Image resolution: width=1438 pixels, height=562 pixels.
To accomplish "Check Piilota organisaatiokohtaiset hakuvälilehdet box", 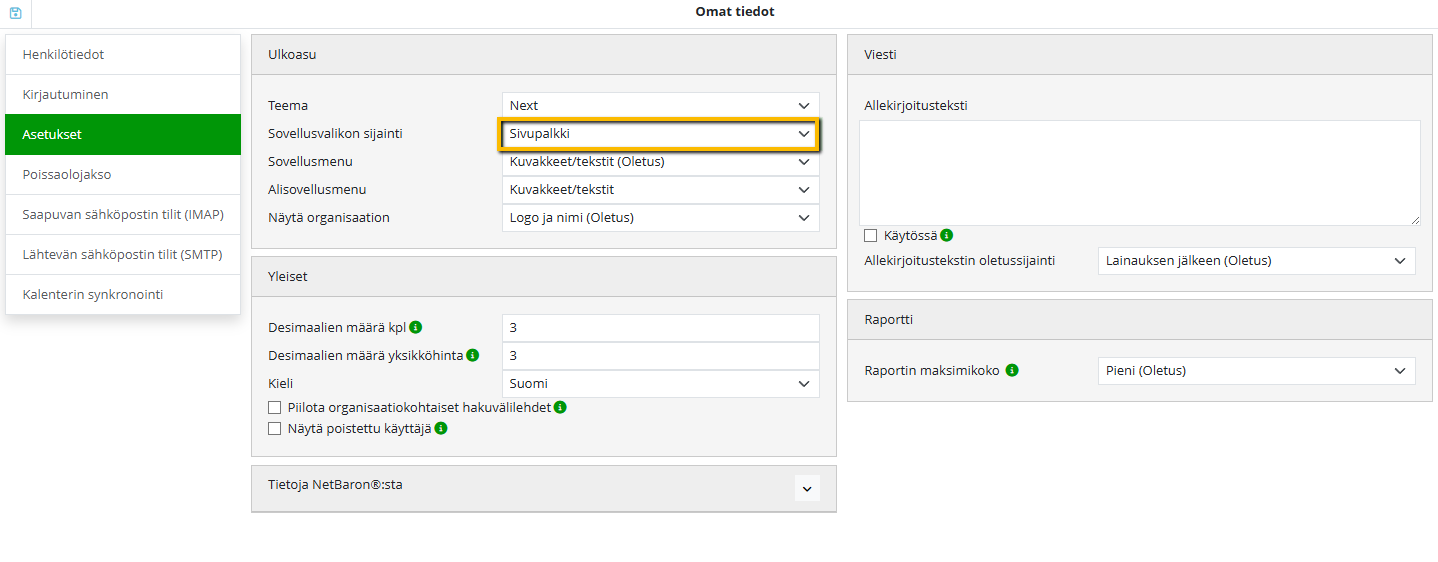I will tap(275, 408).
